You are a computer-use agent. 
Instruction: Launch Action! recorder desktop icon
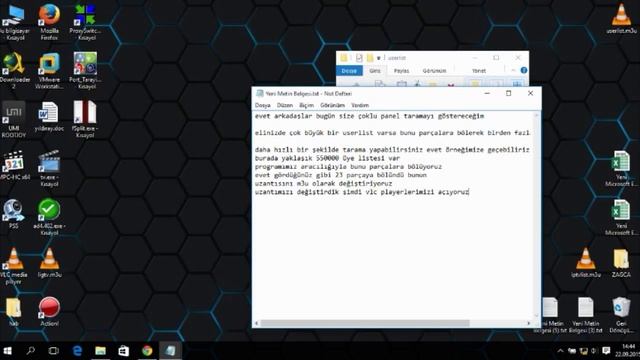point(49,311)
